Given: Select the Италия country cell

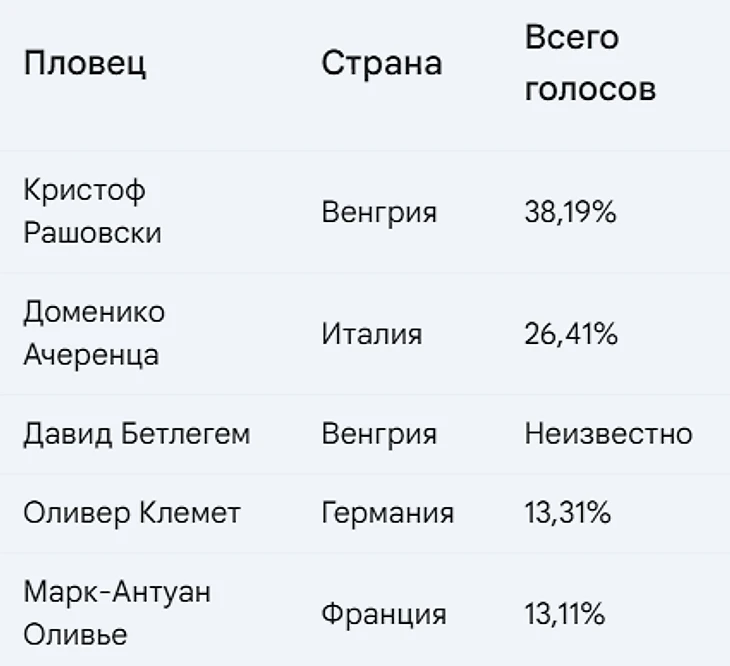Looking at the screenshot, I should tap(371, 334).
